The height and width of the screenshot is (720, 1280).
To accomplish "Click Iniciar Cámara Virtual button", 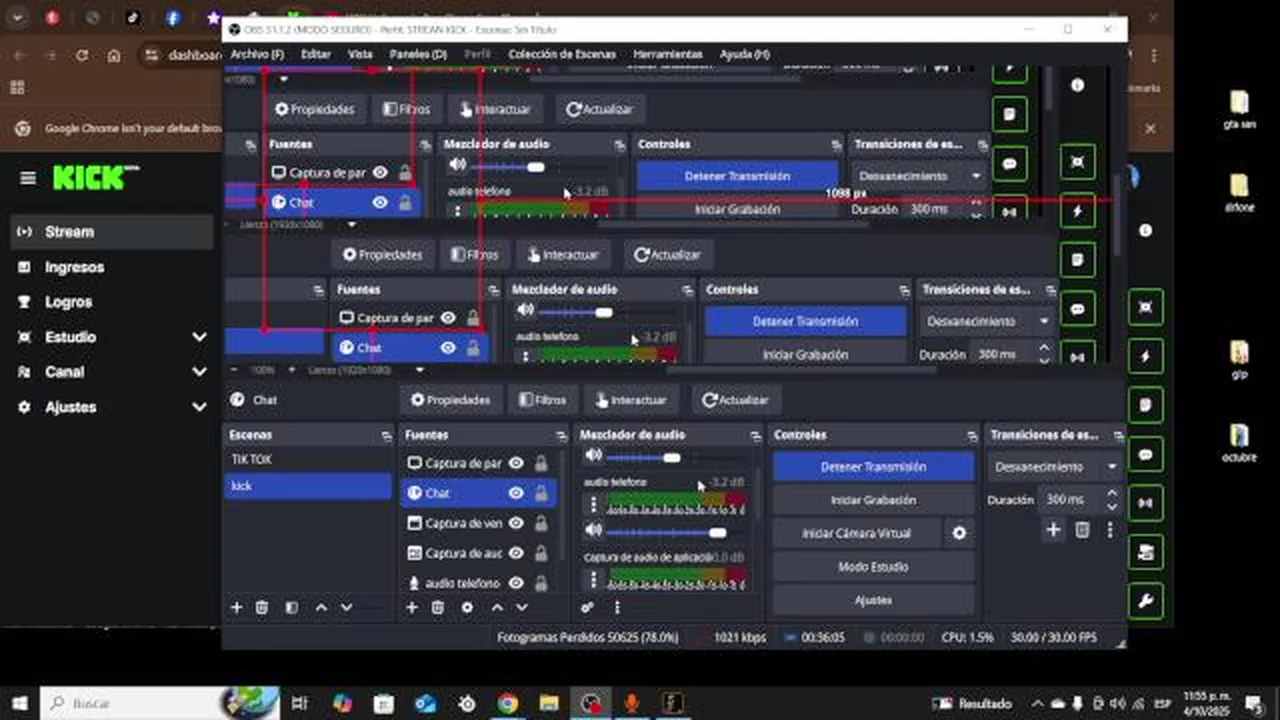I will [x=857, y=533].
